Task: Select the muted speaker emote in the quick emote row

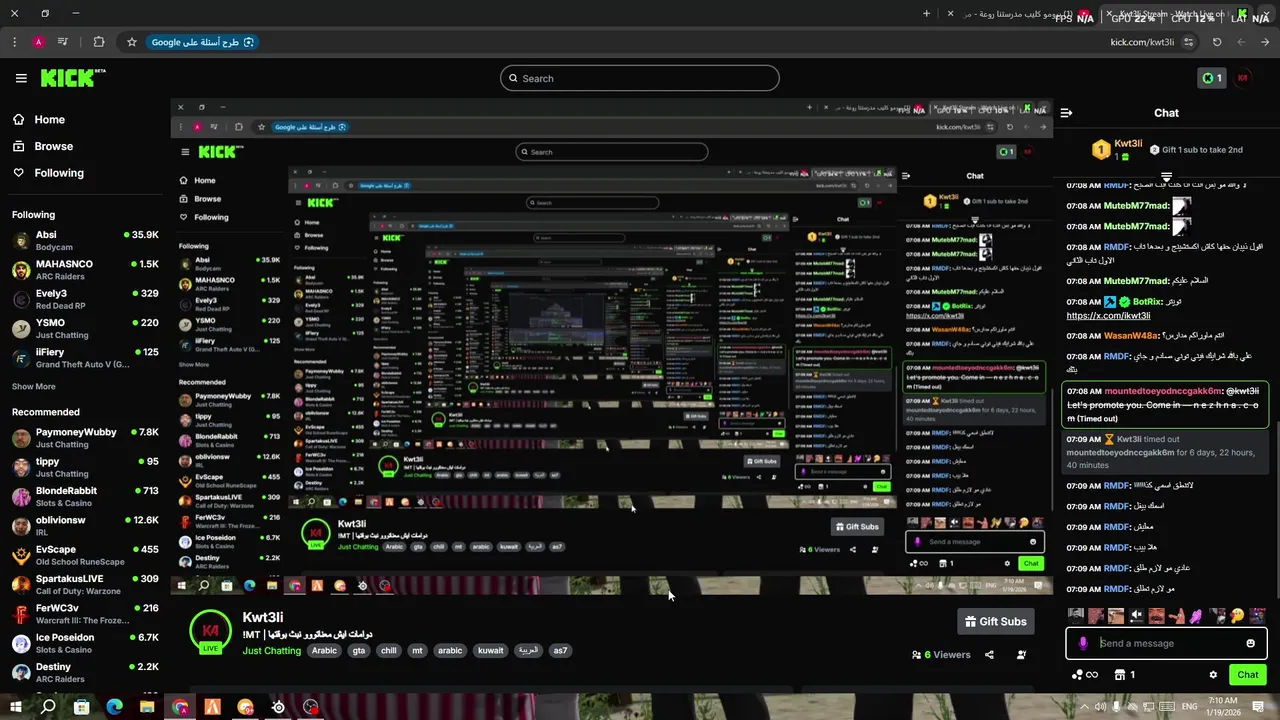Action: click(x=1136, y=616)
